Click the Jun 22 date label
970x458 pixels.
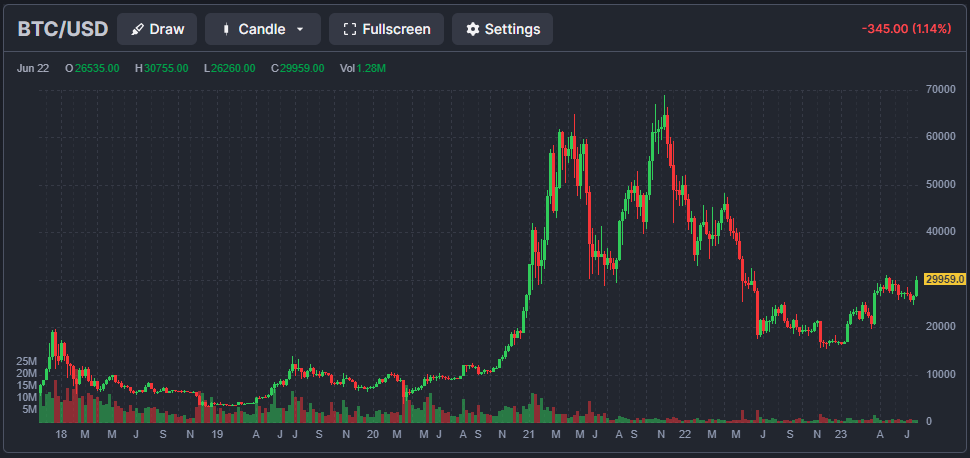pos(33,68)
